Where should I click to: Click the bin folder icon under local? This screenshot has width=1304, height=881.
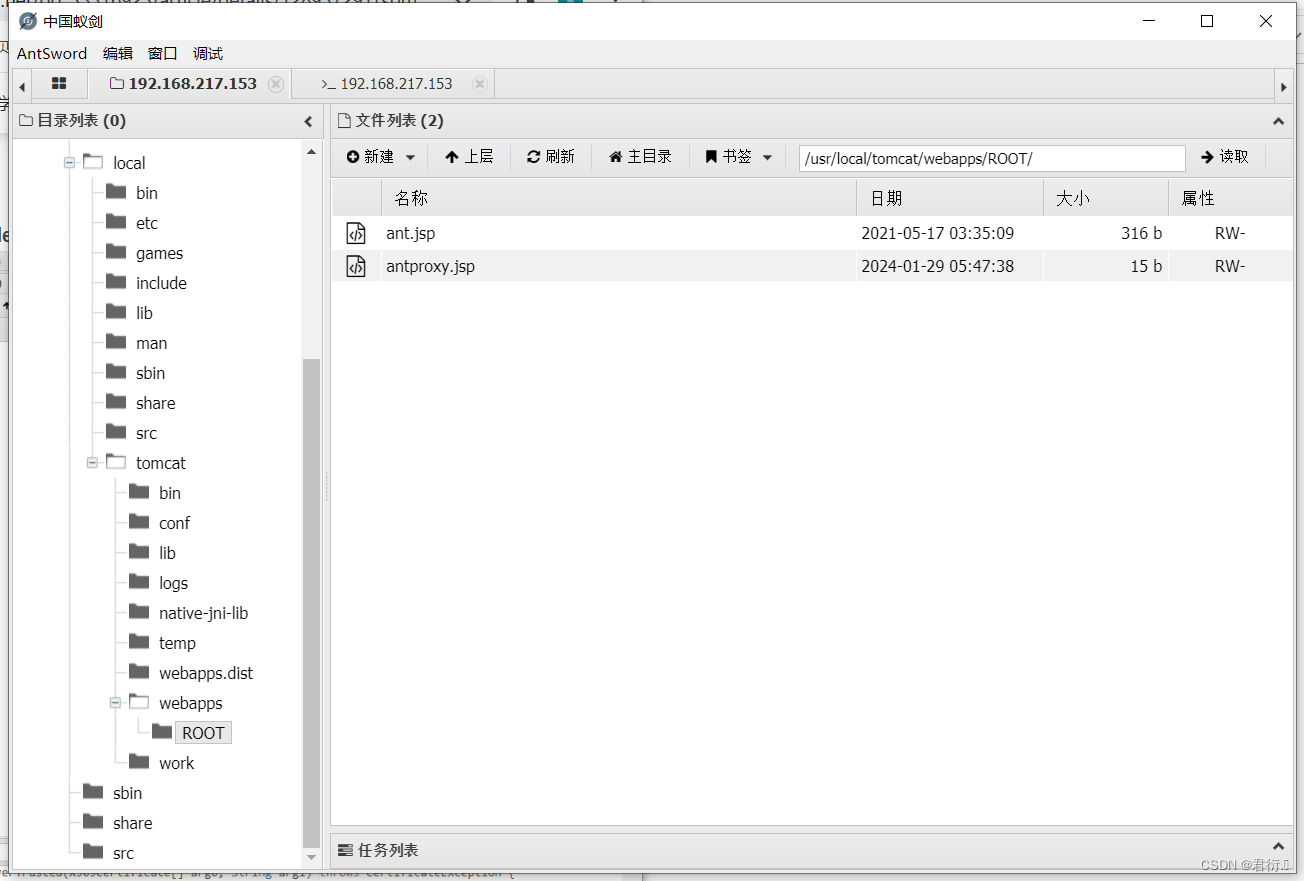(117, 192)
